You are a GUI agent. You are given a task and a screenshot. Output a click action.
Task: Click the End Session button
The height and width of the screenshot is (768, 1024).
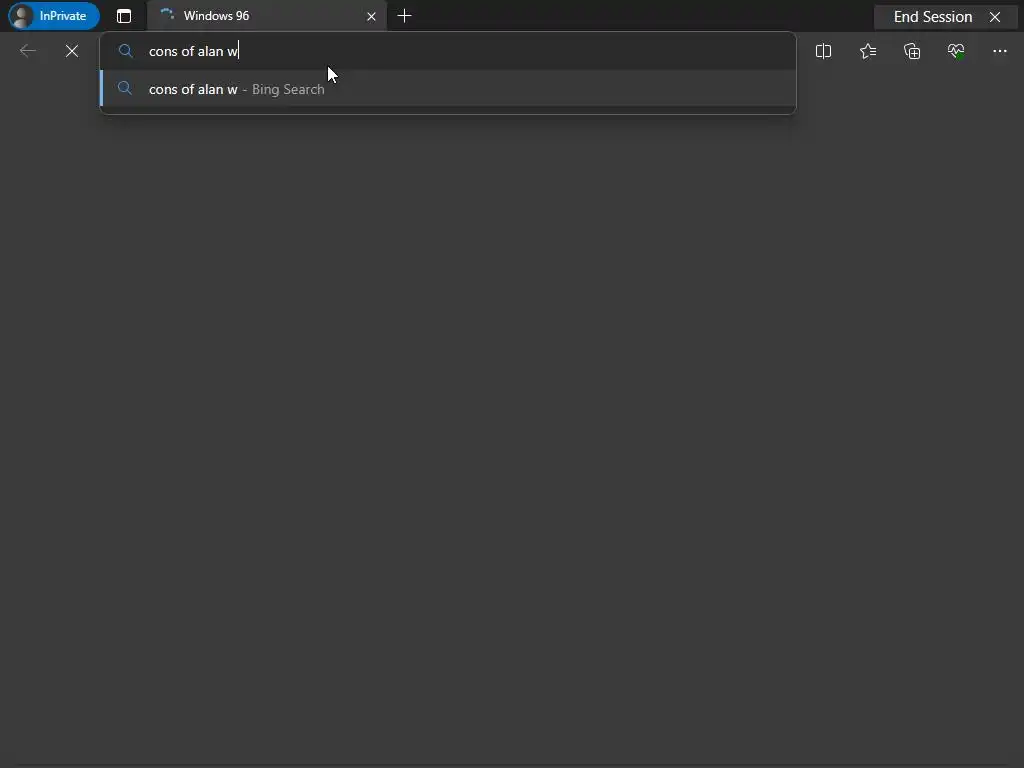(933, 17)
